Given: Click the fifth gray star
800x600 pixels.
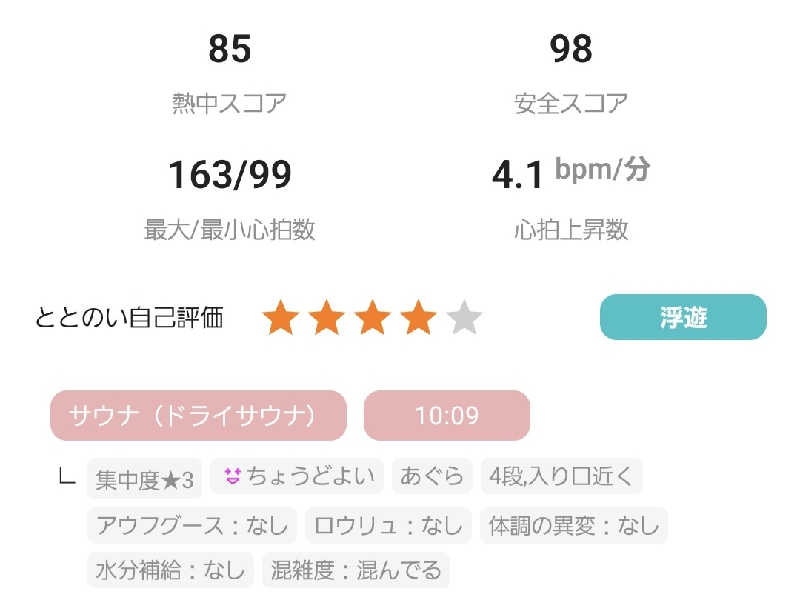Looking at the screenshot, I should coord(464,319).
